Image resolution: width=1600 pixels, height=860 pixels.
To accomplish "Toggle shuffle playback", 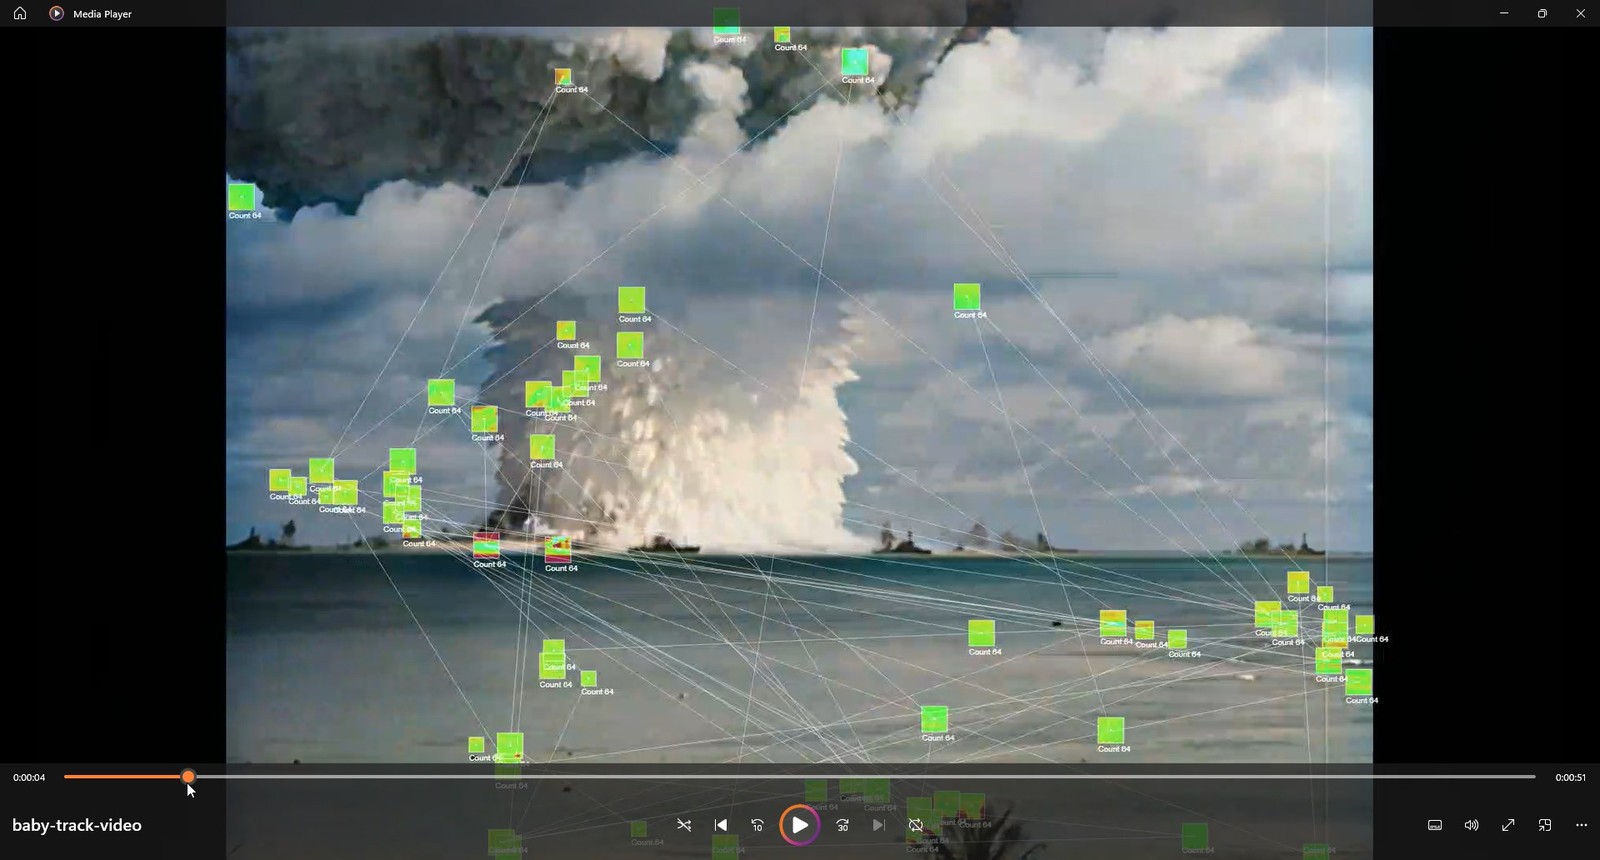I will click(684, 825).
